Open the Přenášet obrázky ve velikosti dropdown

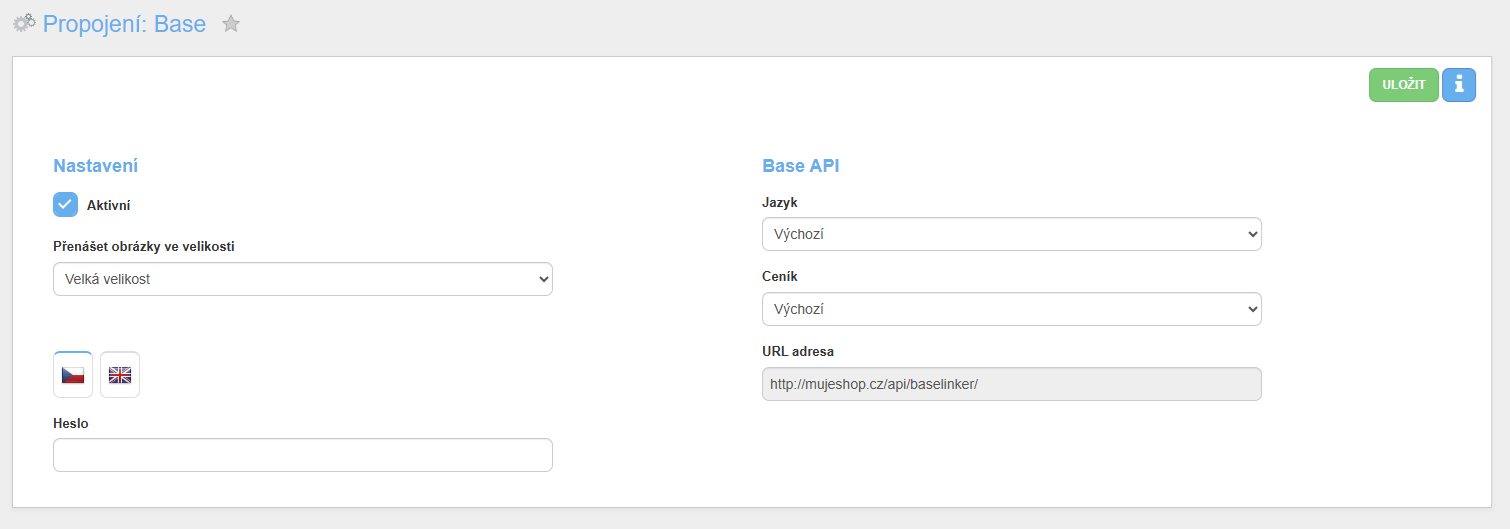303,279
